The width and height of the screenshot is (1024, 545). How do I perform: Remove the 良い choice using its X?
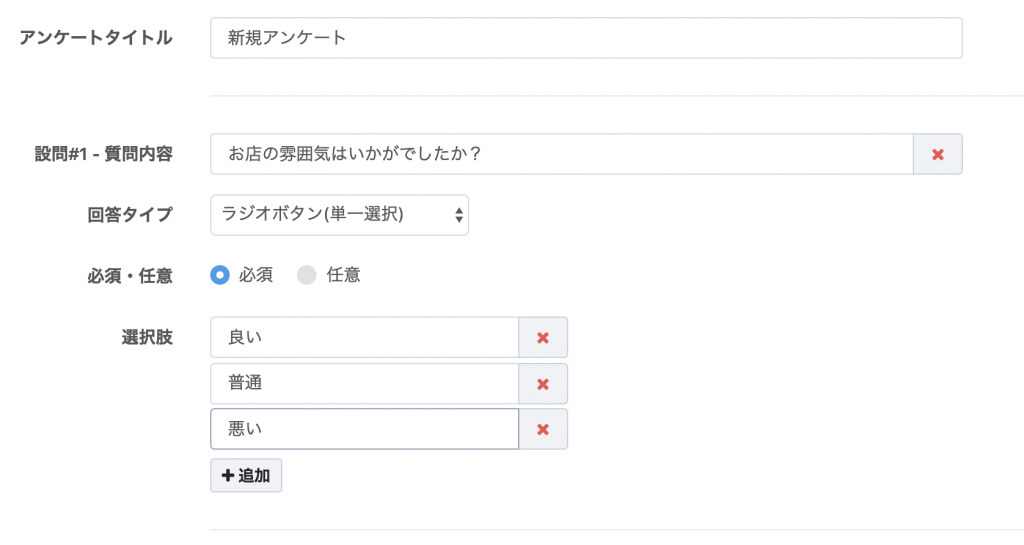(x=543, y=337)
